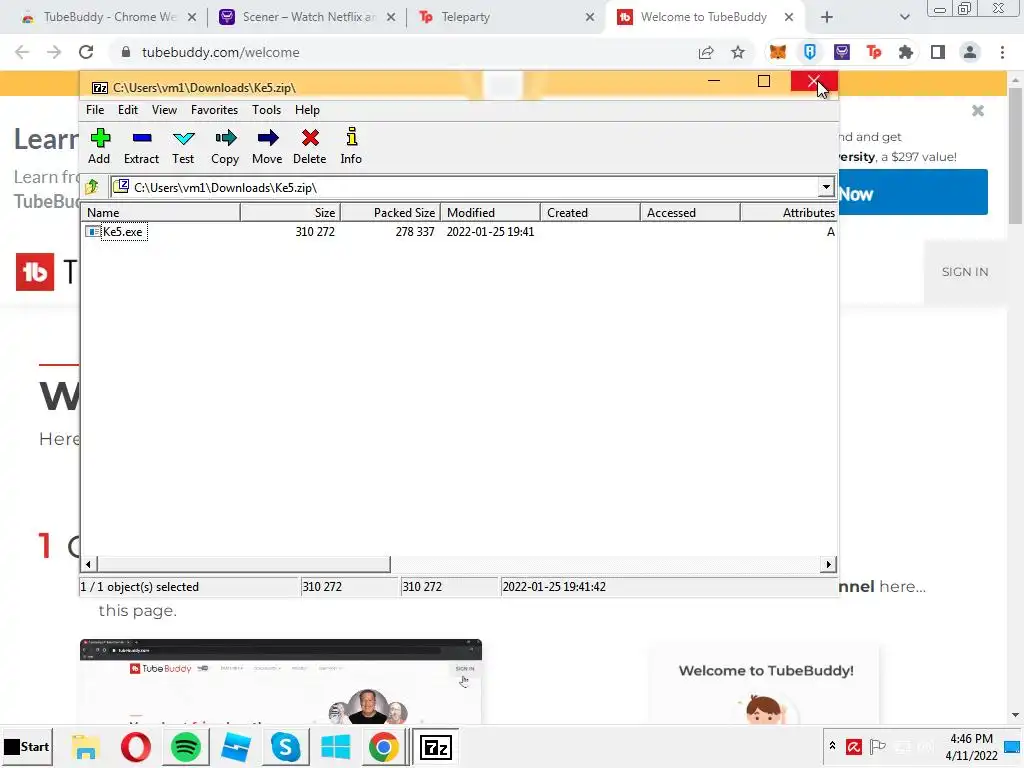The width and height of the screenshot is (1024, 768).
Task: Open Skype from the taskbar
Action: (285, 747)
